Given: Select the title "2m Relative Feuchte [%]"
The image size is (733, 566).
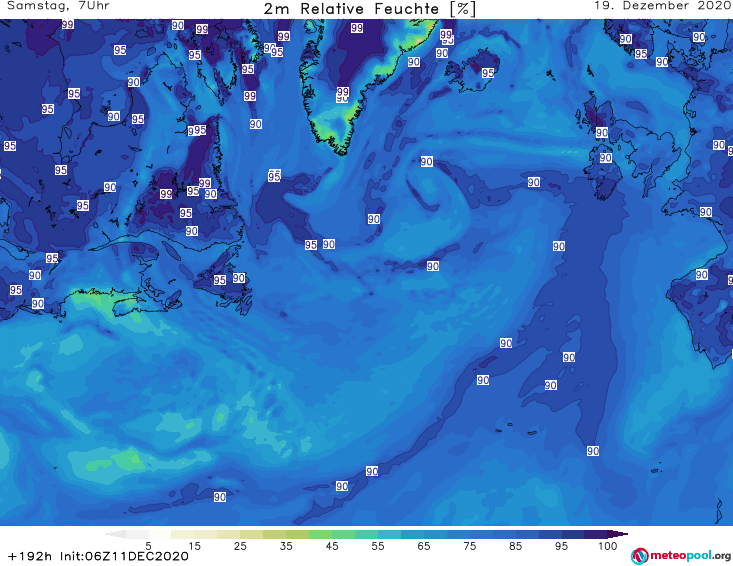Looking at the screenshot, I should 370,9.
